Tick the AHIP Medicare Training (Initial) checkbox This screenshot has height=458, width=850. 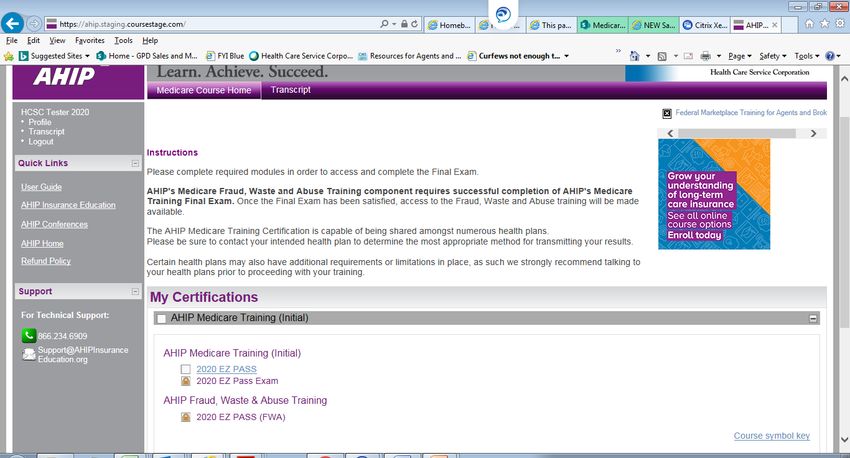click(161, 319)
